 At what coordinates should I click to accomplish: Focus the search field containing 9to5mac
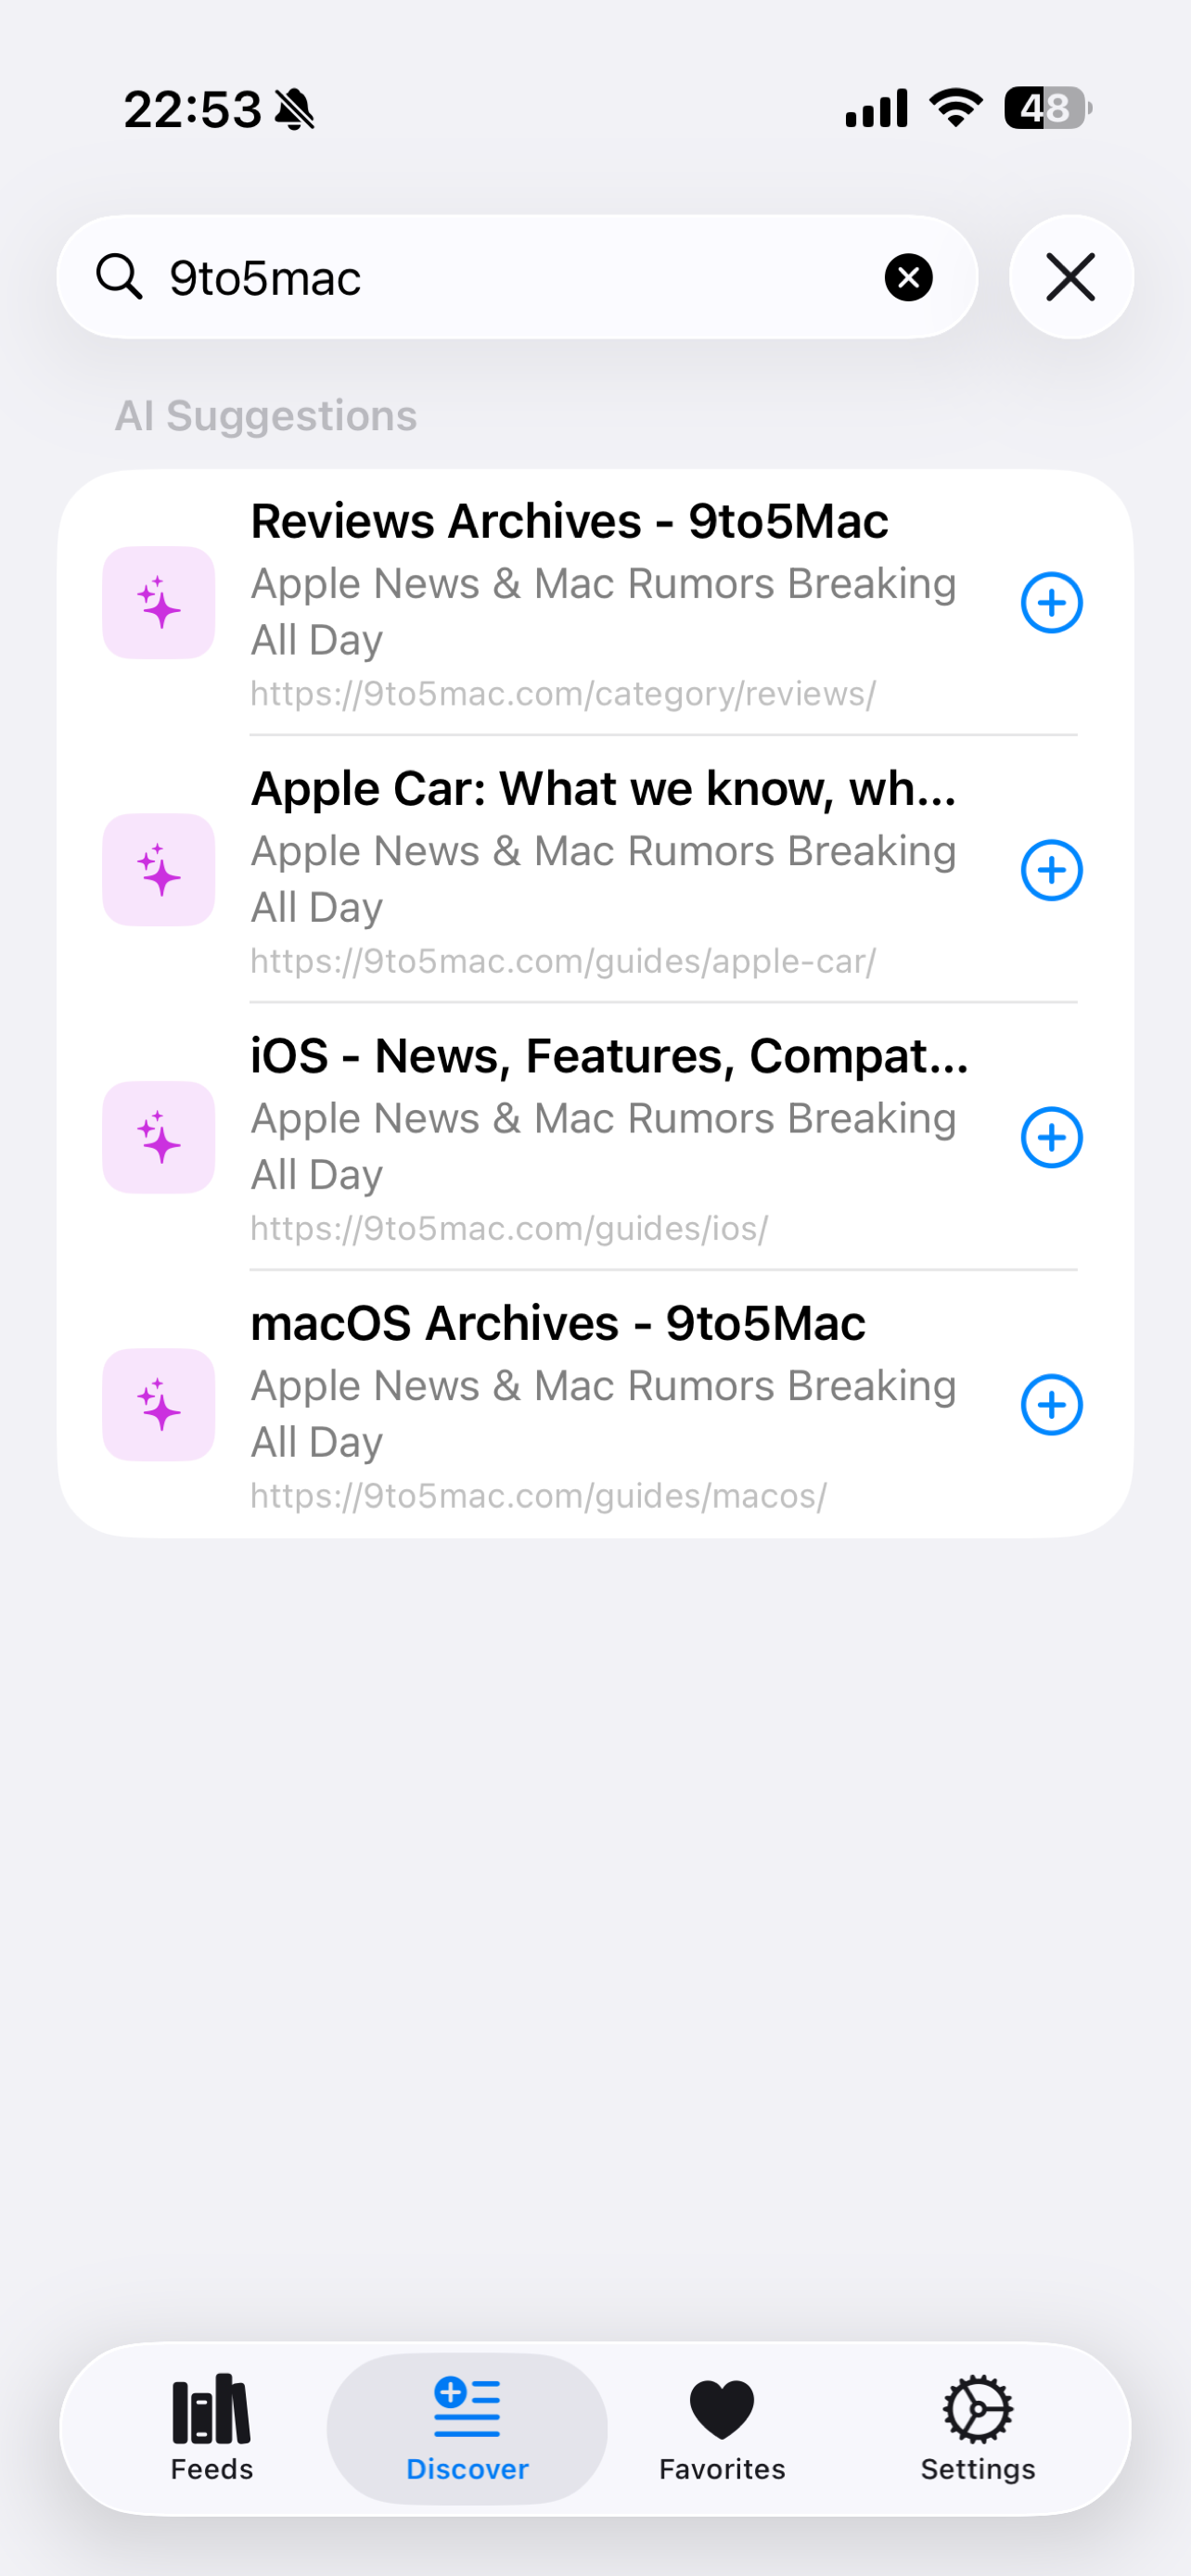pyautogui.click(x=517, y=277)
